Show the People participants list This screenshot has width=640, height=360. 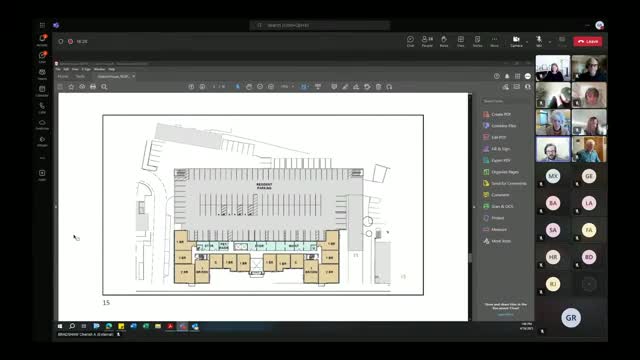[427, 41]
